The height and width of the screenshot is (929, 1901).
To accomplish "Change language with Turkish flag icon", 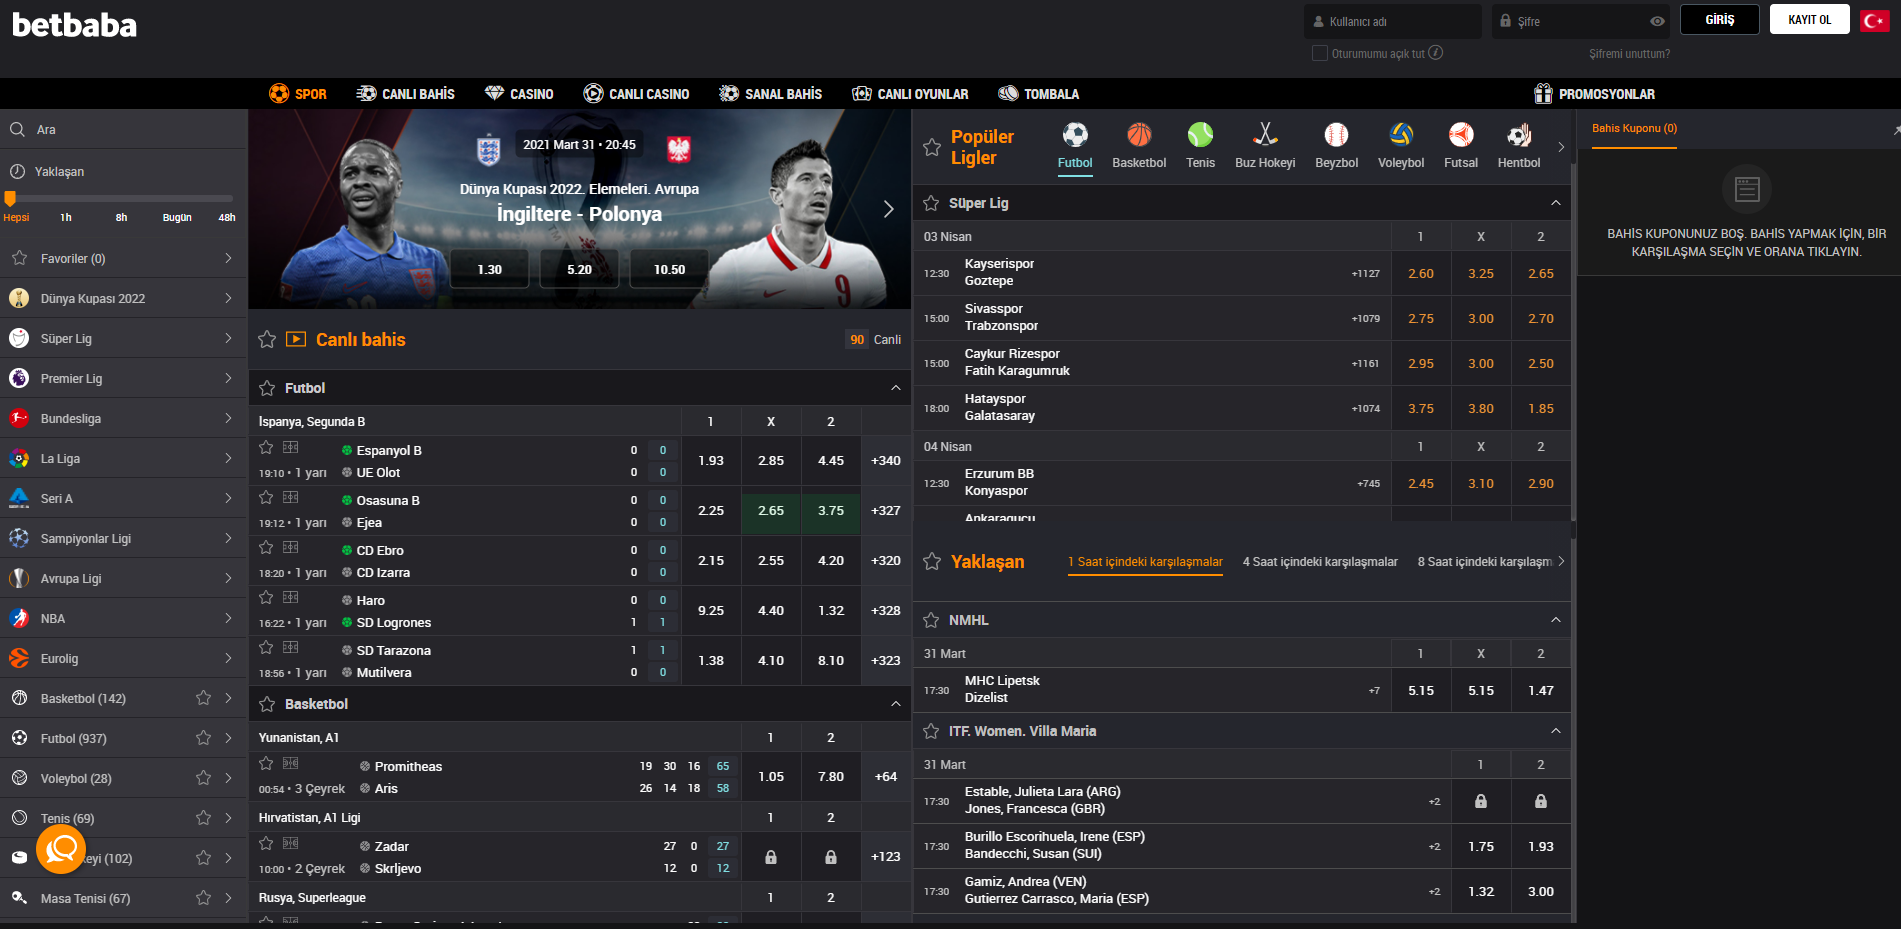I will 1874,20.
